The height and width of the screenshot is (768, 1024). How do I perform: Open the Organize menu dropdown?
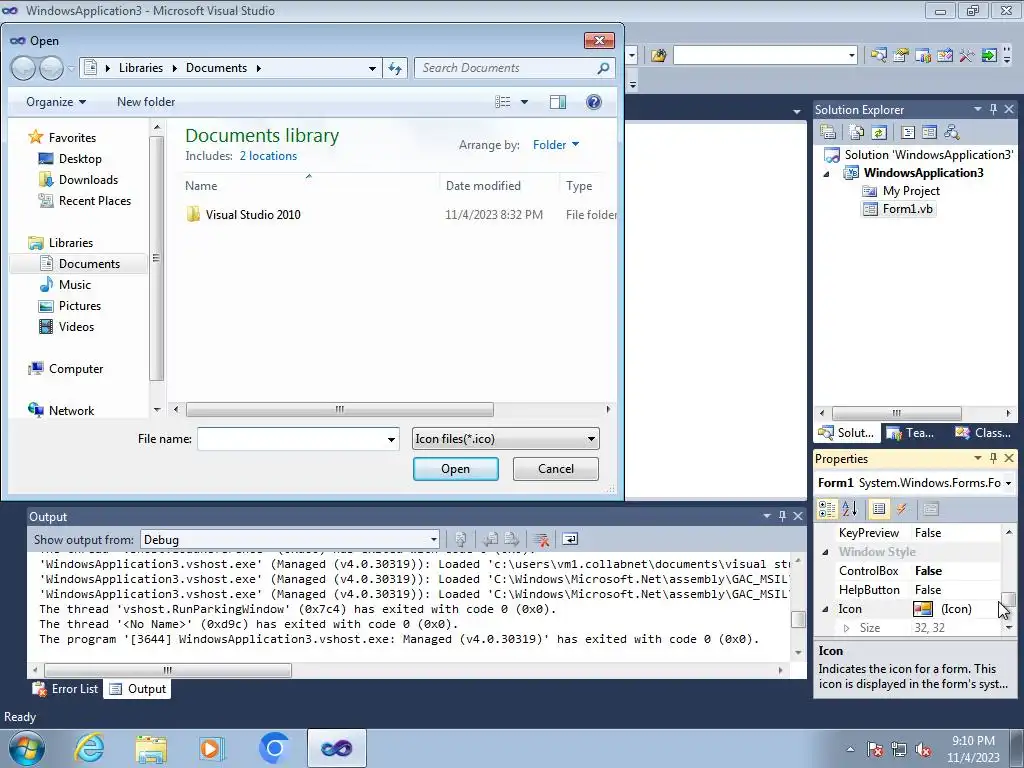(56, 102)
